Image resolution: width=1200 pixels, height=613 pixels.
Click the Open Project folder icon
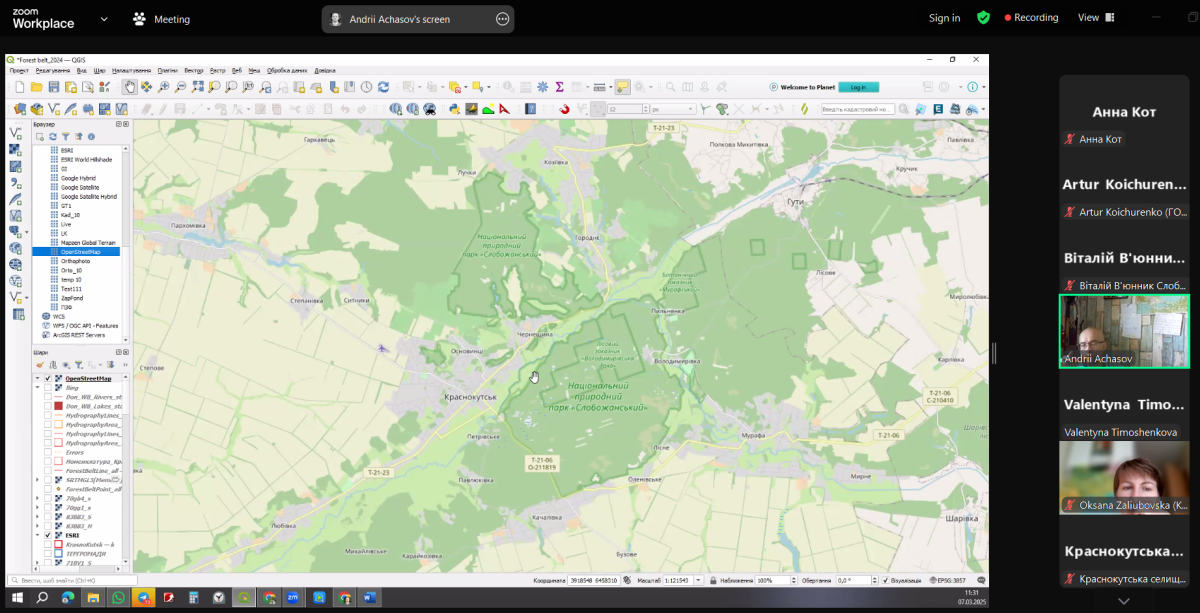click(37, 87)
